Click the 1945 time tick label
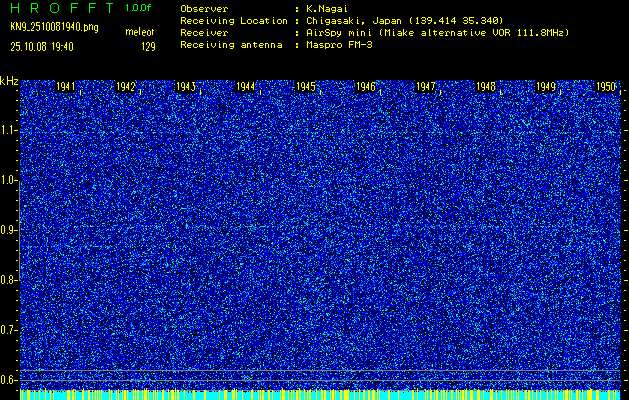The height and width of the screenshot is (400, 629). pyautogui.click(x=306, y=87)
